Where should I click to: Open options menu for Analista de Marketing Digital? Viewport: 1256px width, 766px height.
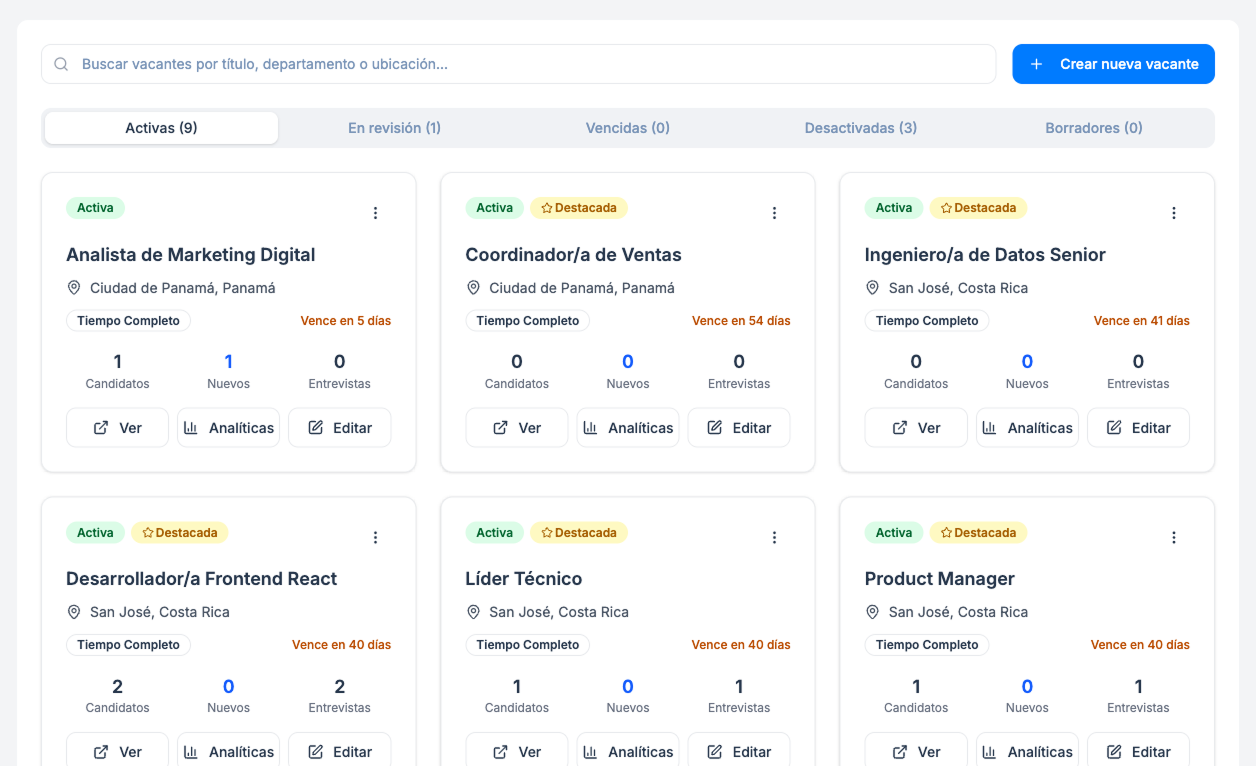pyautogui.click(x=375, y=213)
